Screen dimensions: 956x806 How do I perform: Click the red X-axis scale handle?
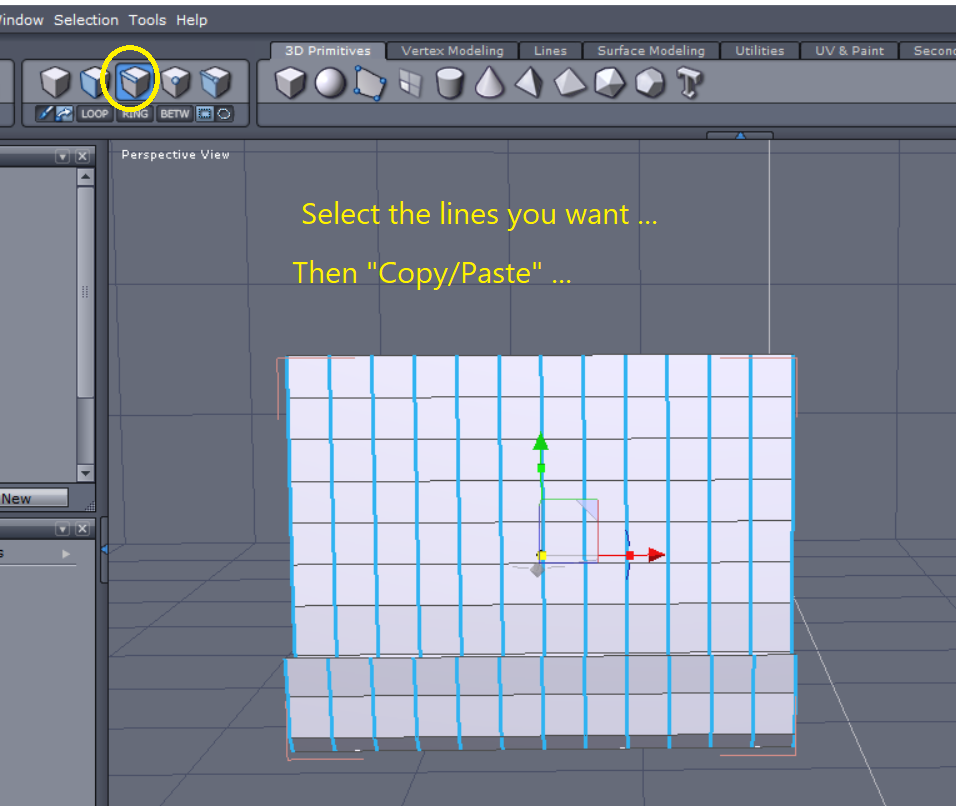(x=630, y=555)
